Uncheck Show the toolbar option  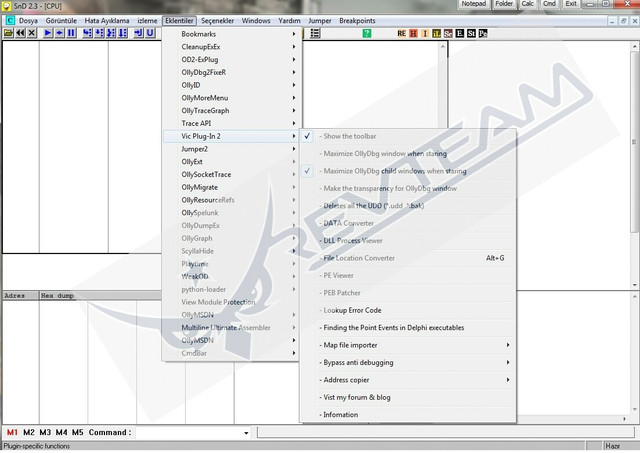(408, 136)
